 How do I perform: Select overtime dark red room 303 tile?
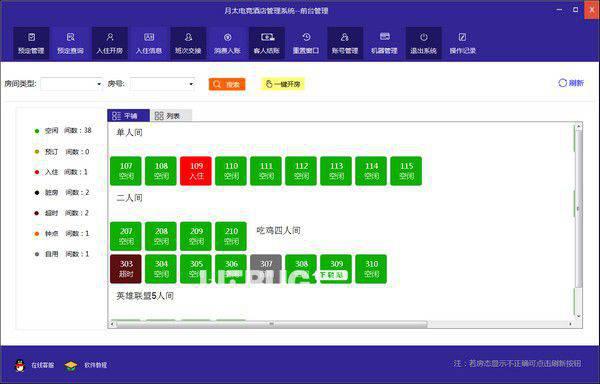coord(126,269)
